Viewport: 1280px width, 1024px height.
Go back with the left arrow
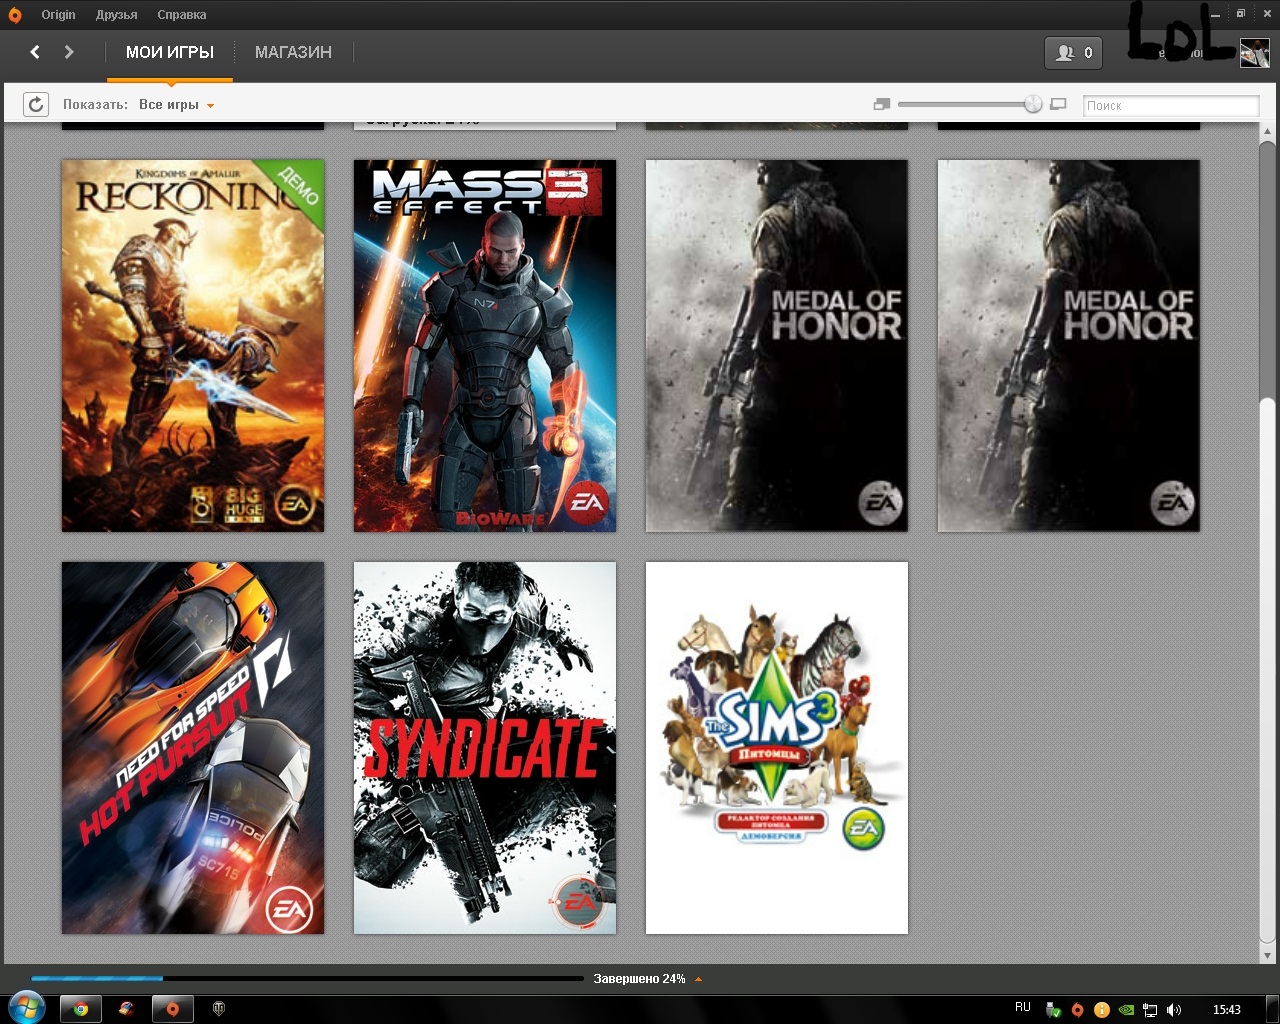35,52
